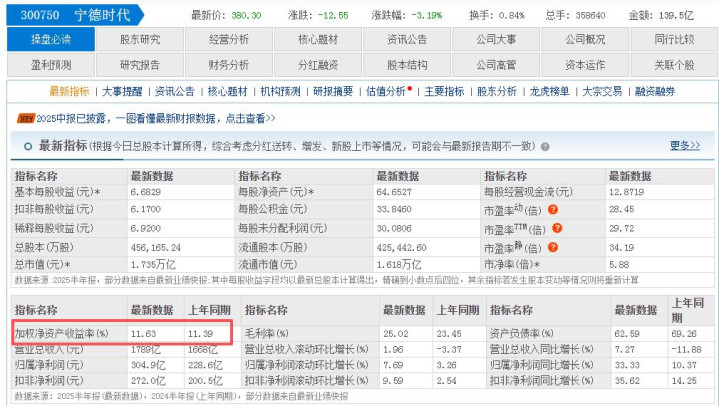
Task: Click the 最新指标 sub-navigation link
Action: [69, 91]
